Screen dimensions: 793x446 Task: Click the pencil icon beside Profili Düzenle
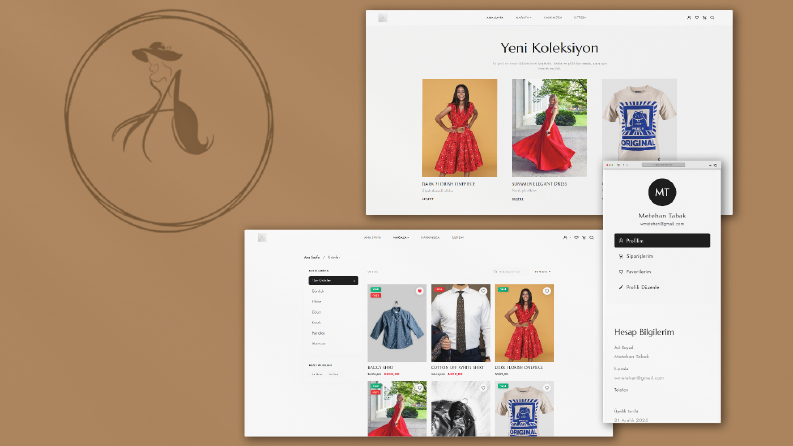point(621,287)
